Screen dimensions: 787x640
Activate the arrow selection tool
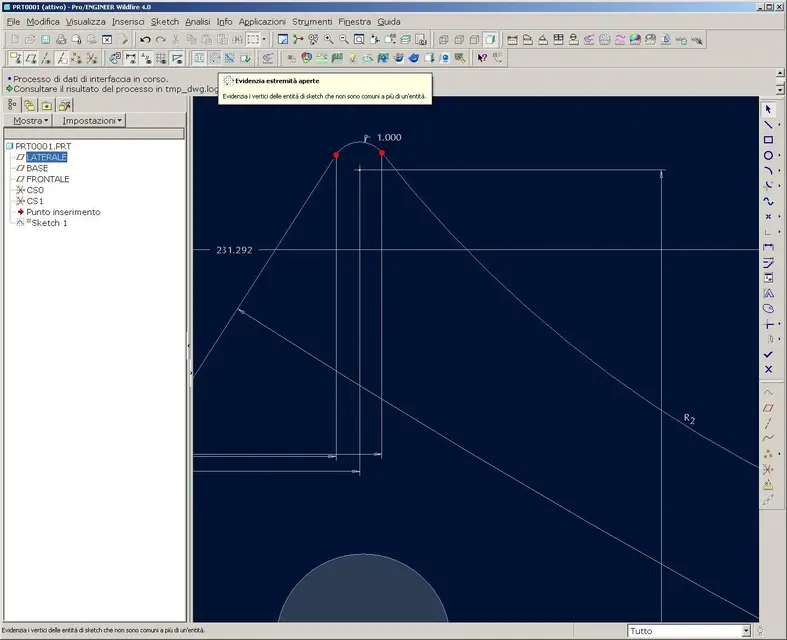click(x=768, y=108)
